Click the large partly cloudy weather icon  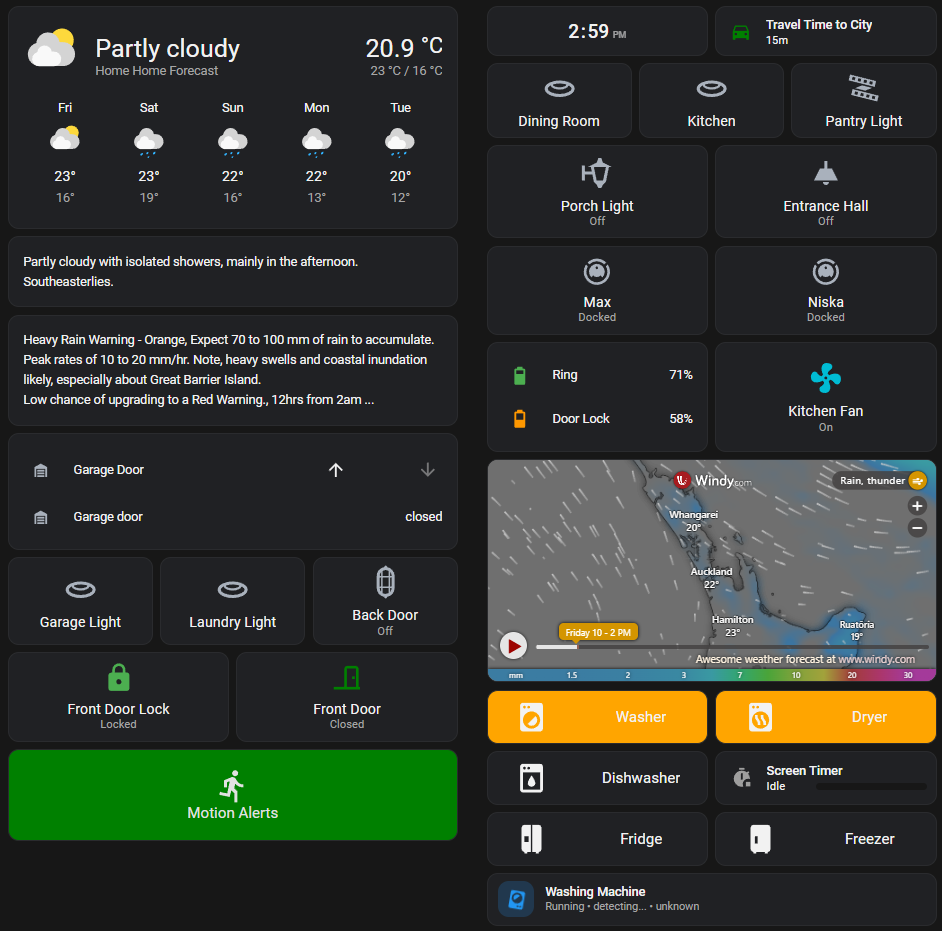click(x=52, y=47)
